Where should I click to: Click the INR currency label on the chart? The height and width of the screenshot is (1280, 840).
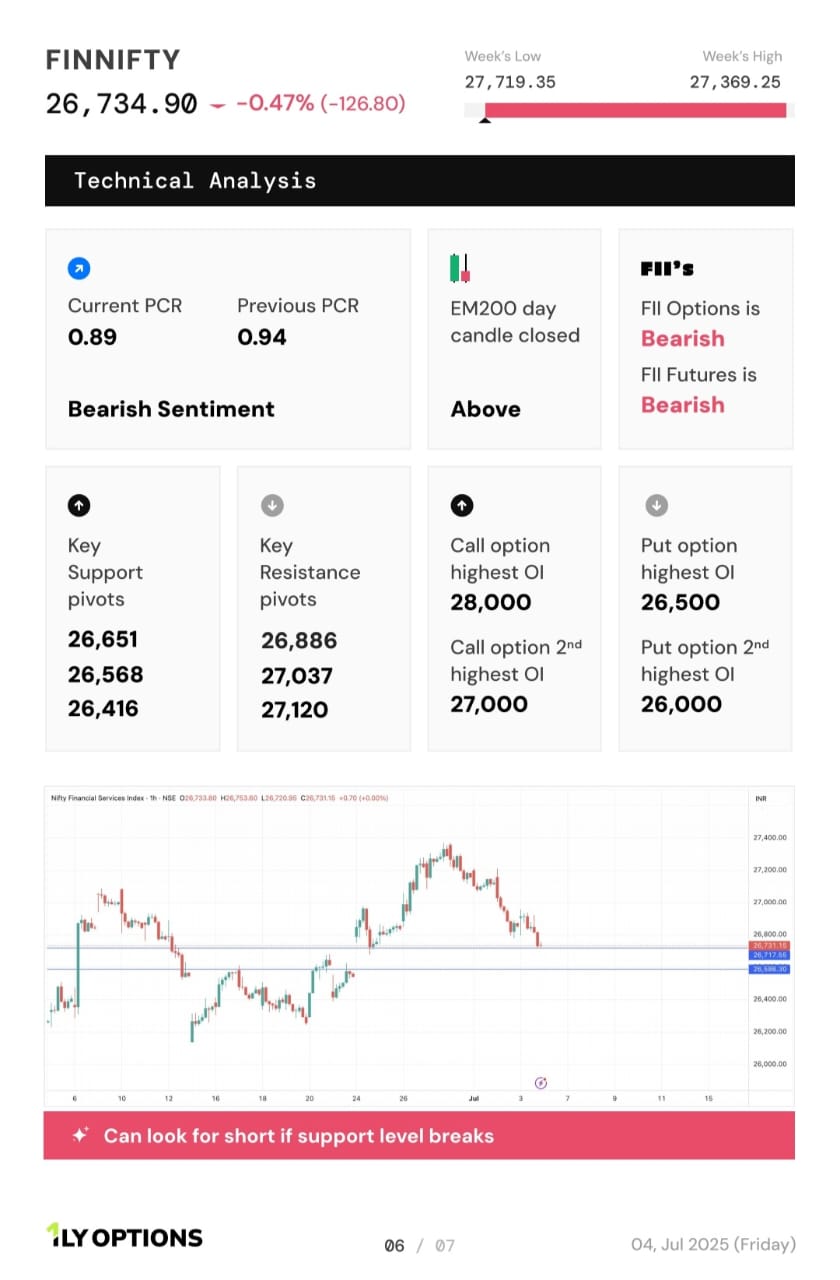coord(761,798)
